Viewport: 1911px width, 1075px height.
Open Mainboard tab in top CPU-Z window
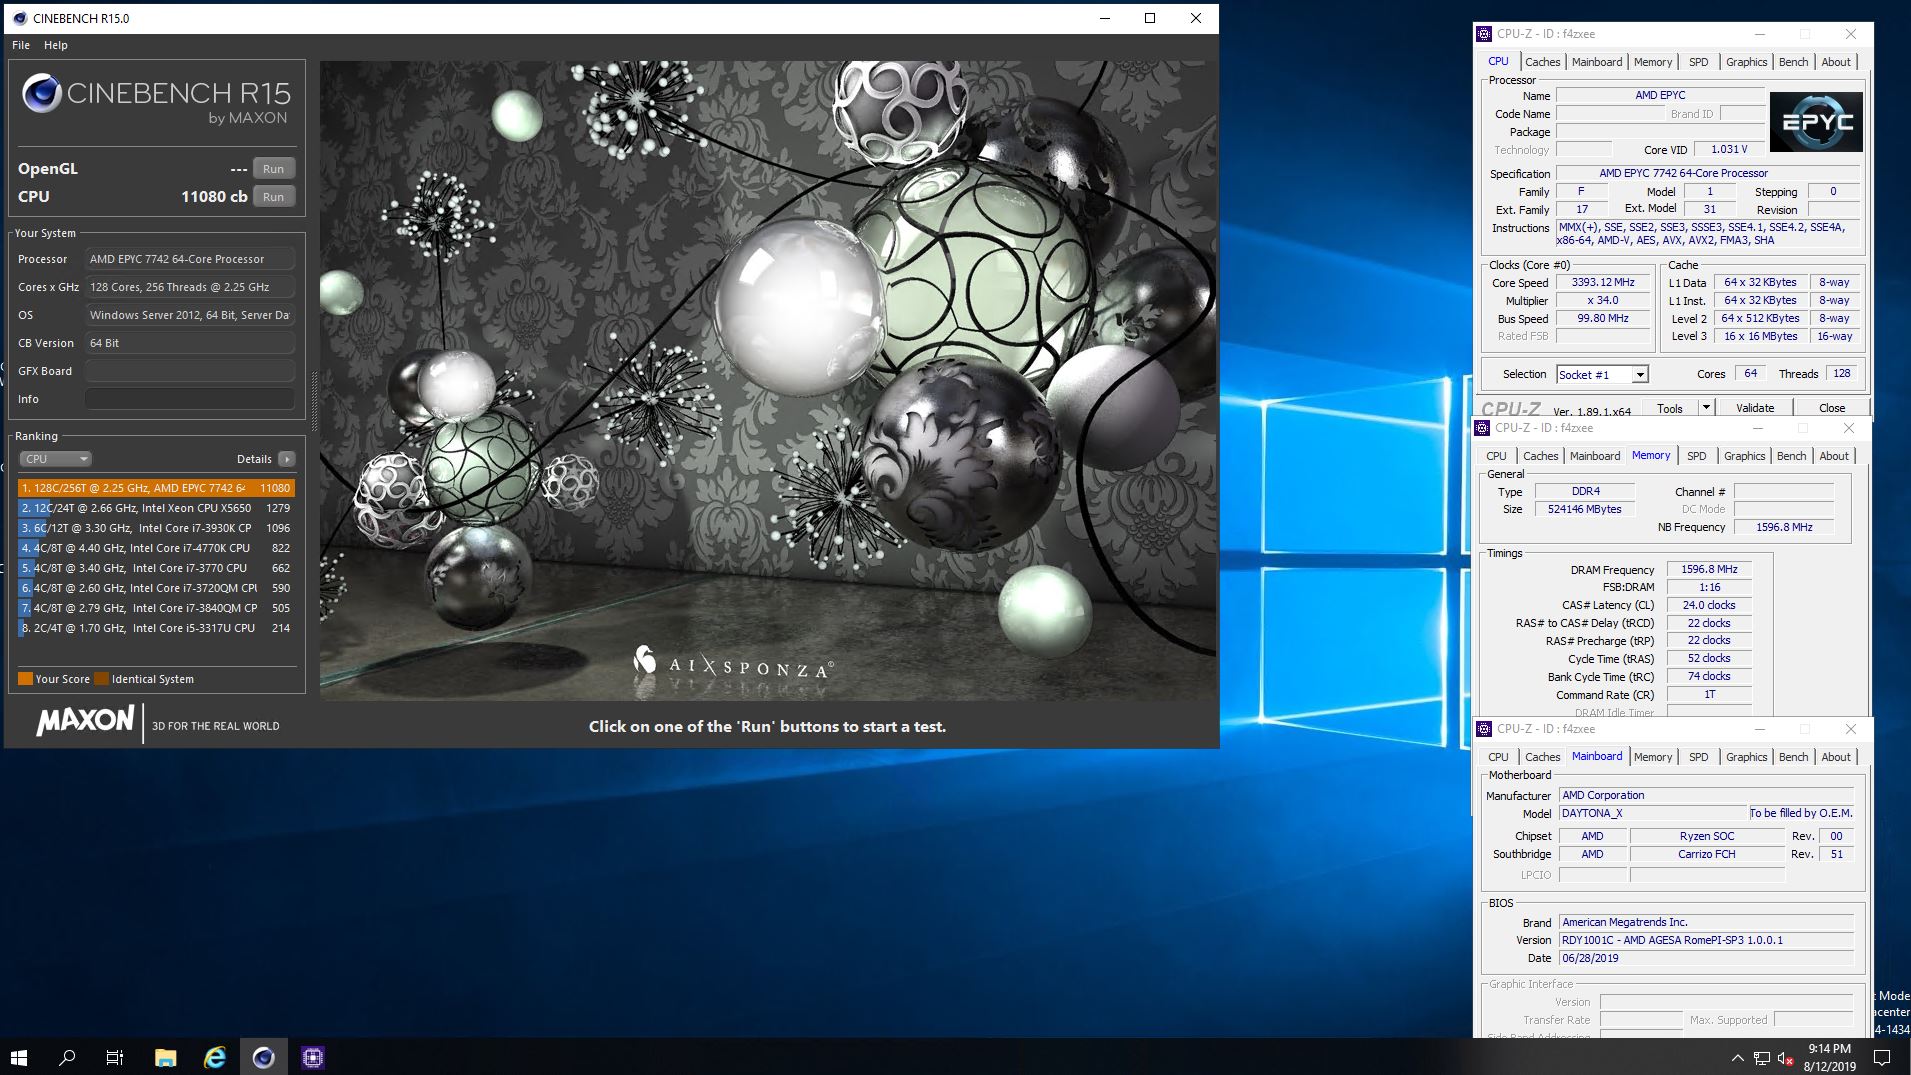pyautogui.click(x=1597, y=62)
